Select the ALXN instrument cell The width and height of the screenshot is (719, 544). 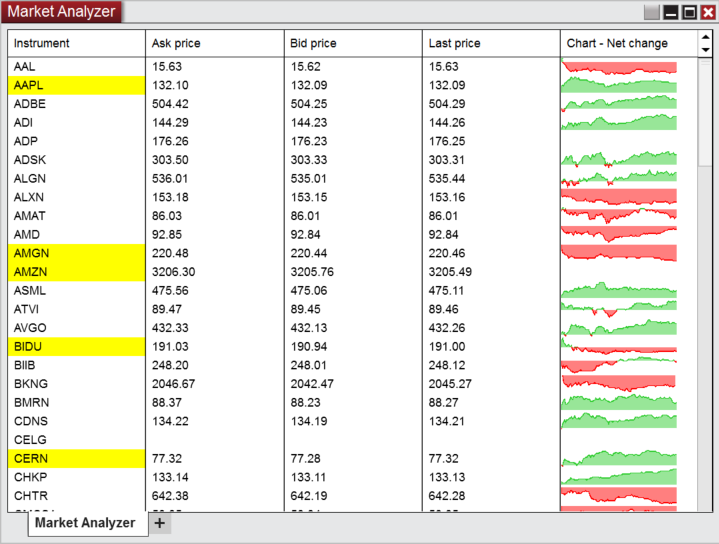coord(76,197)
